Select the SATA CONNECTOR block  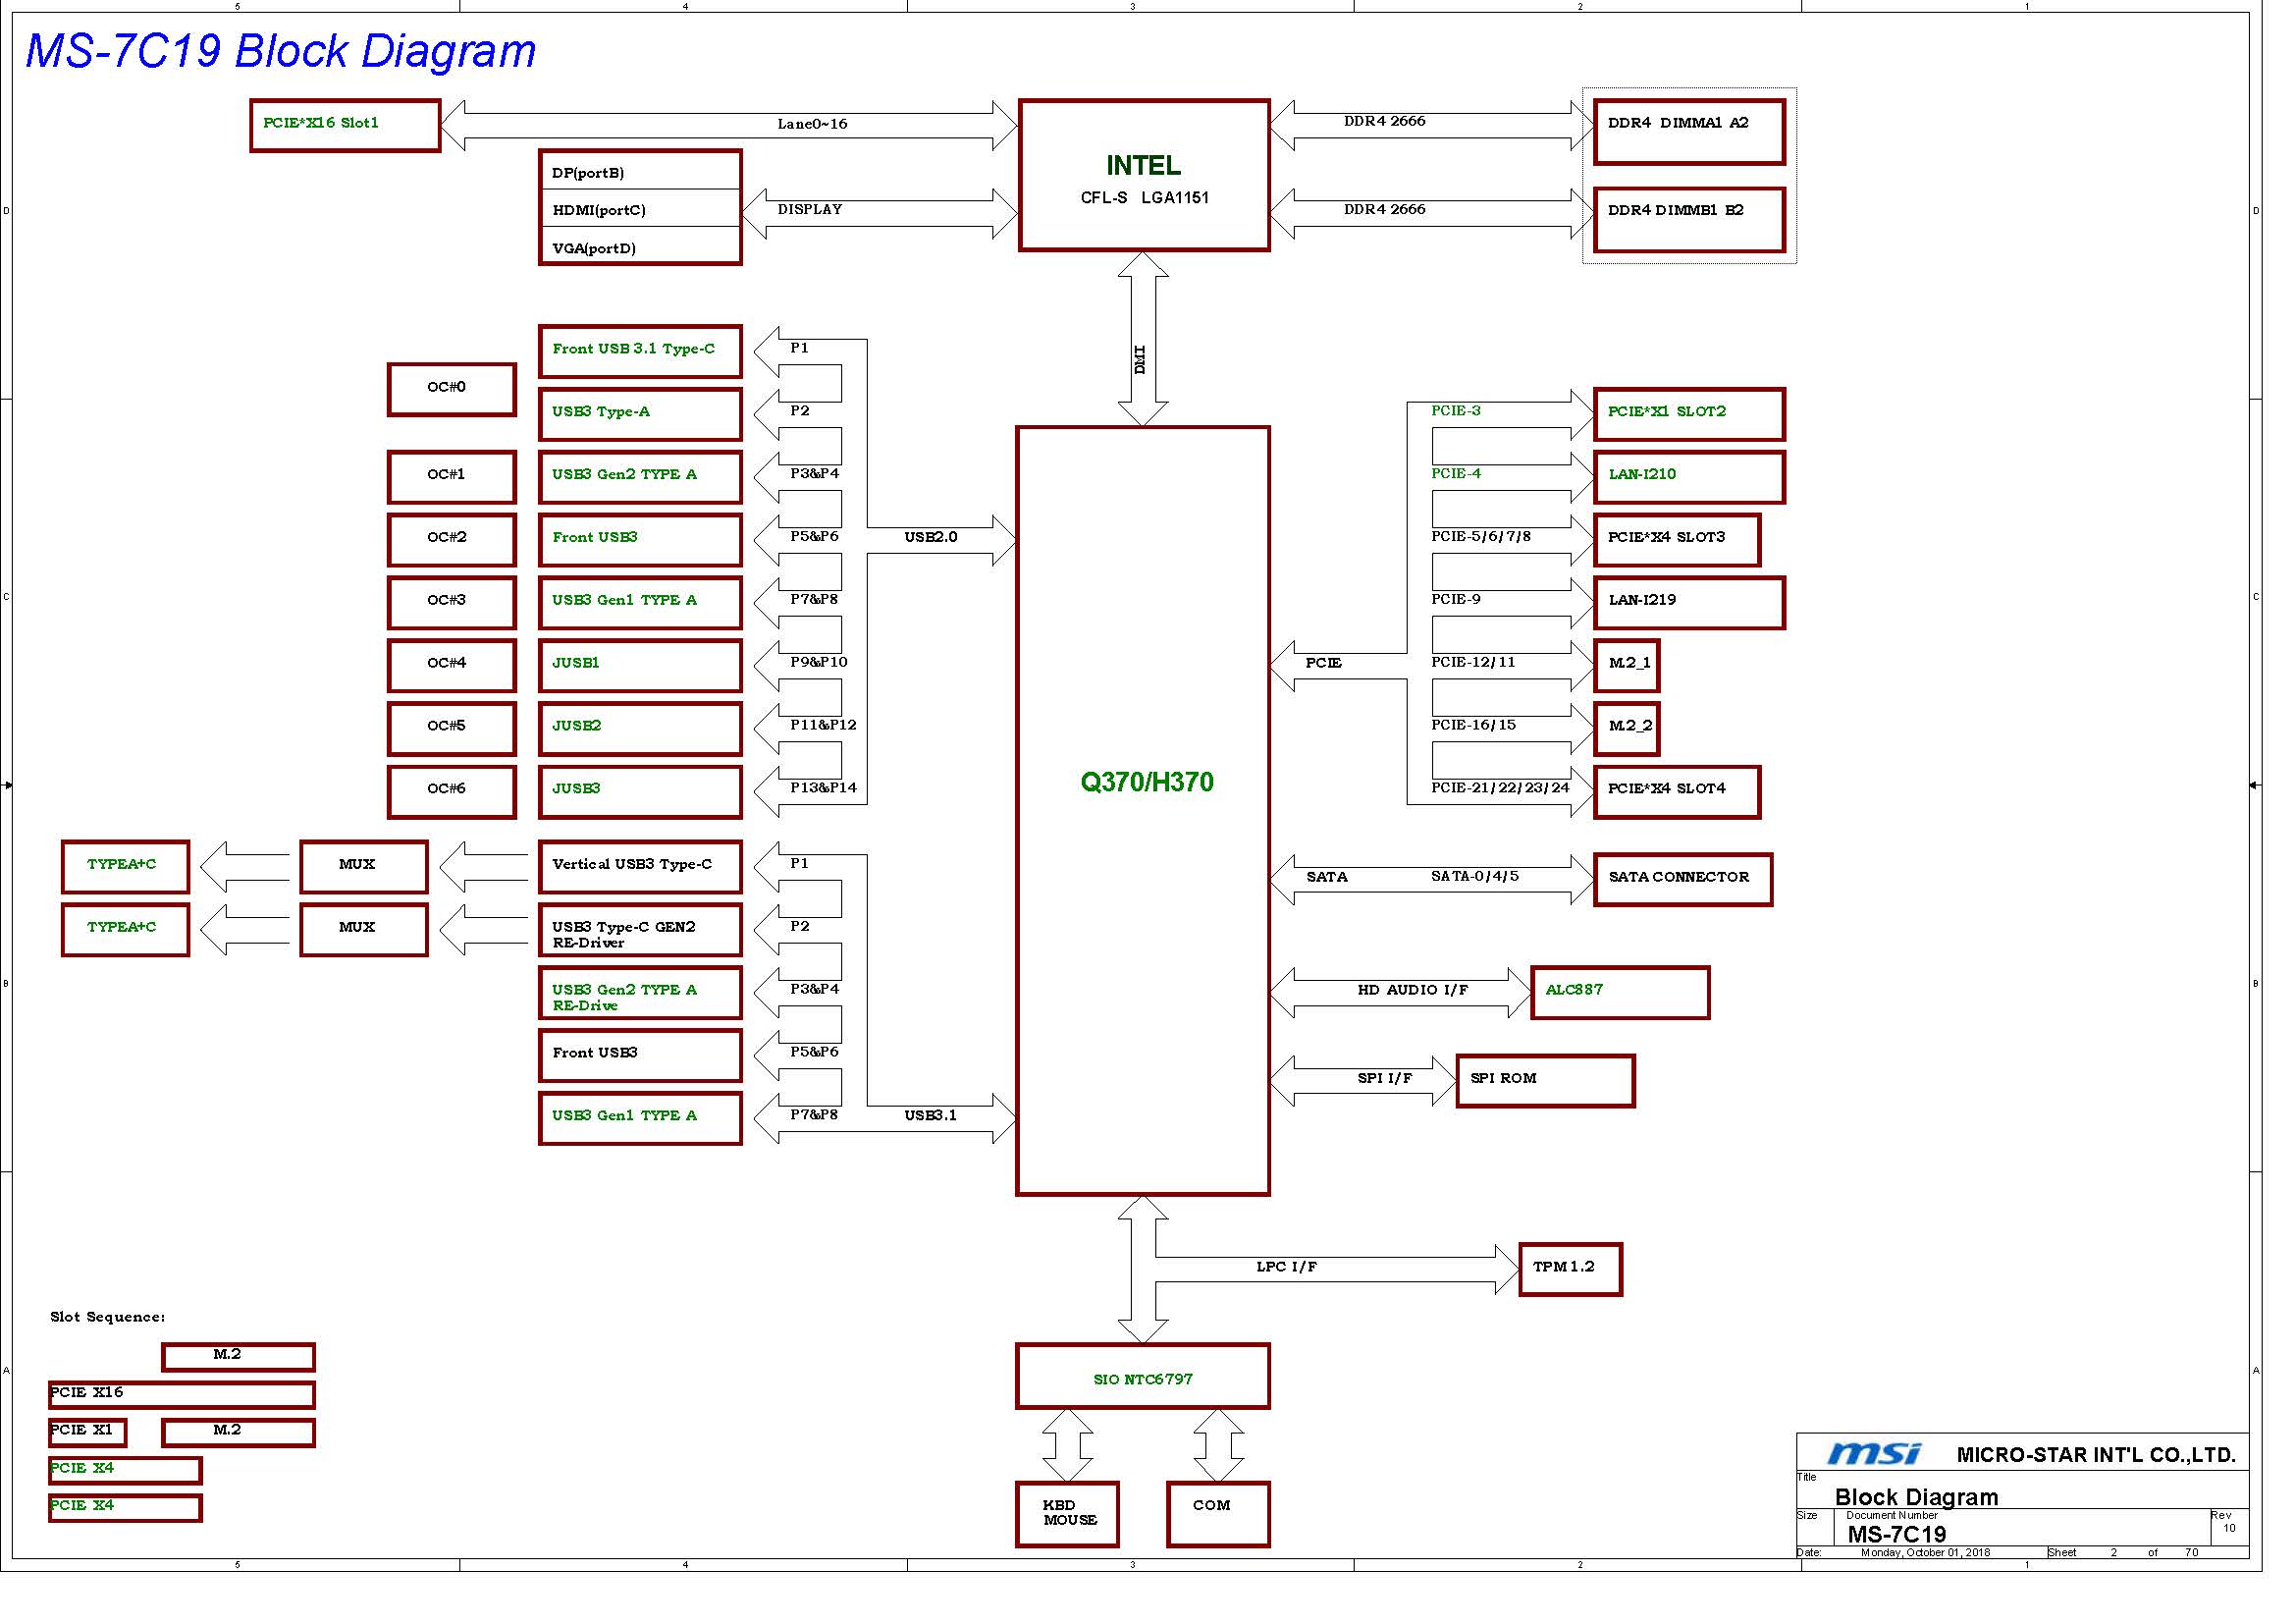point(1683,880)
